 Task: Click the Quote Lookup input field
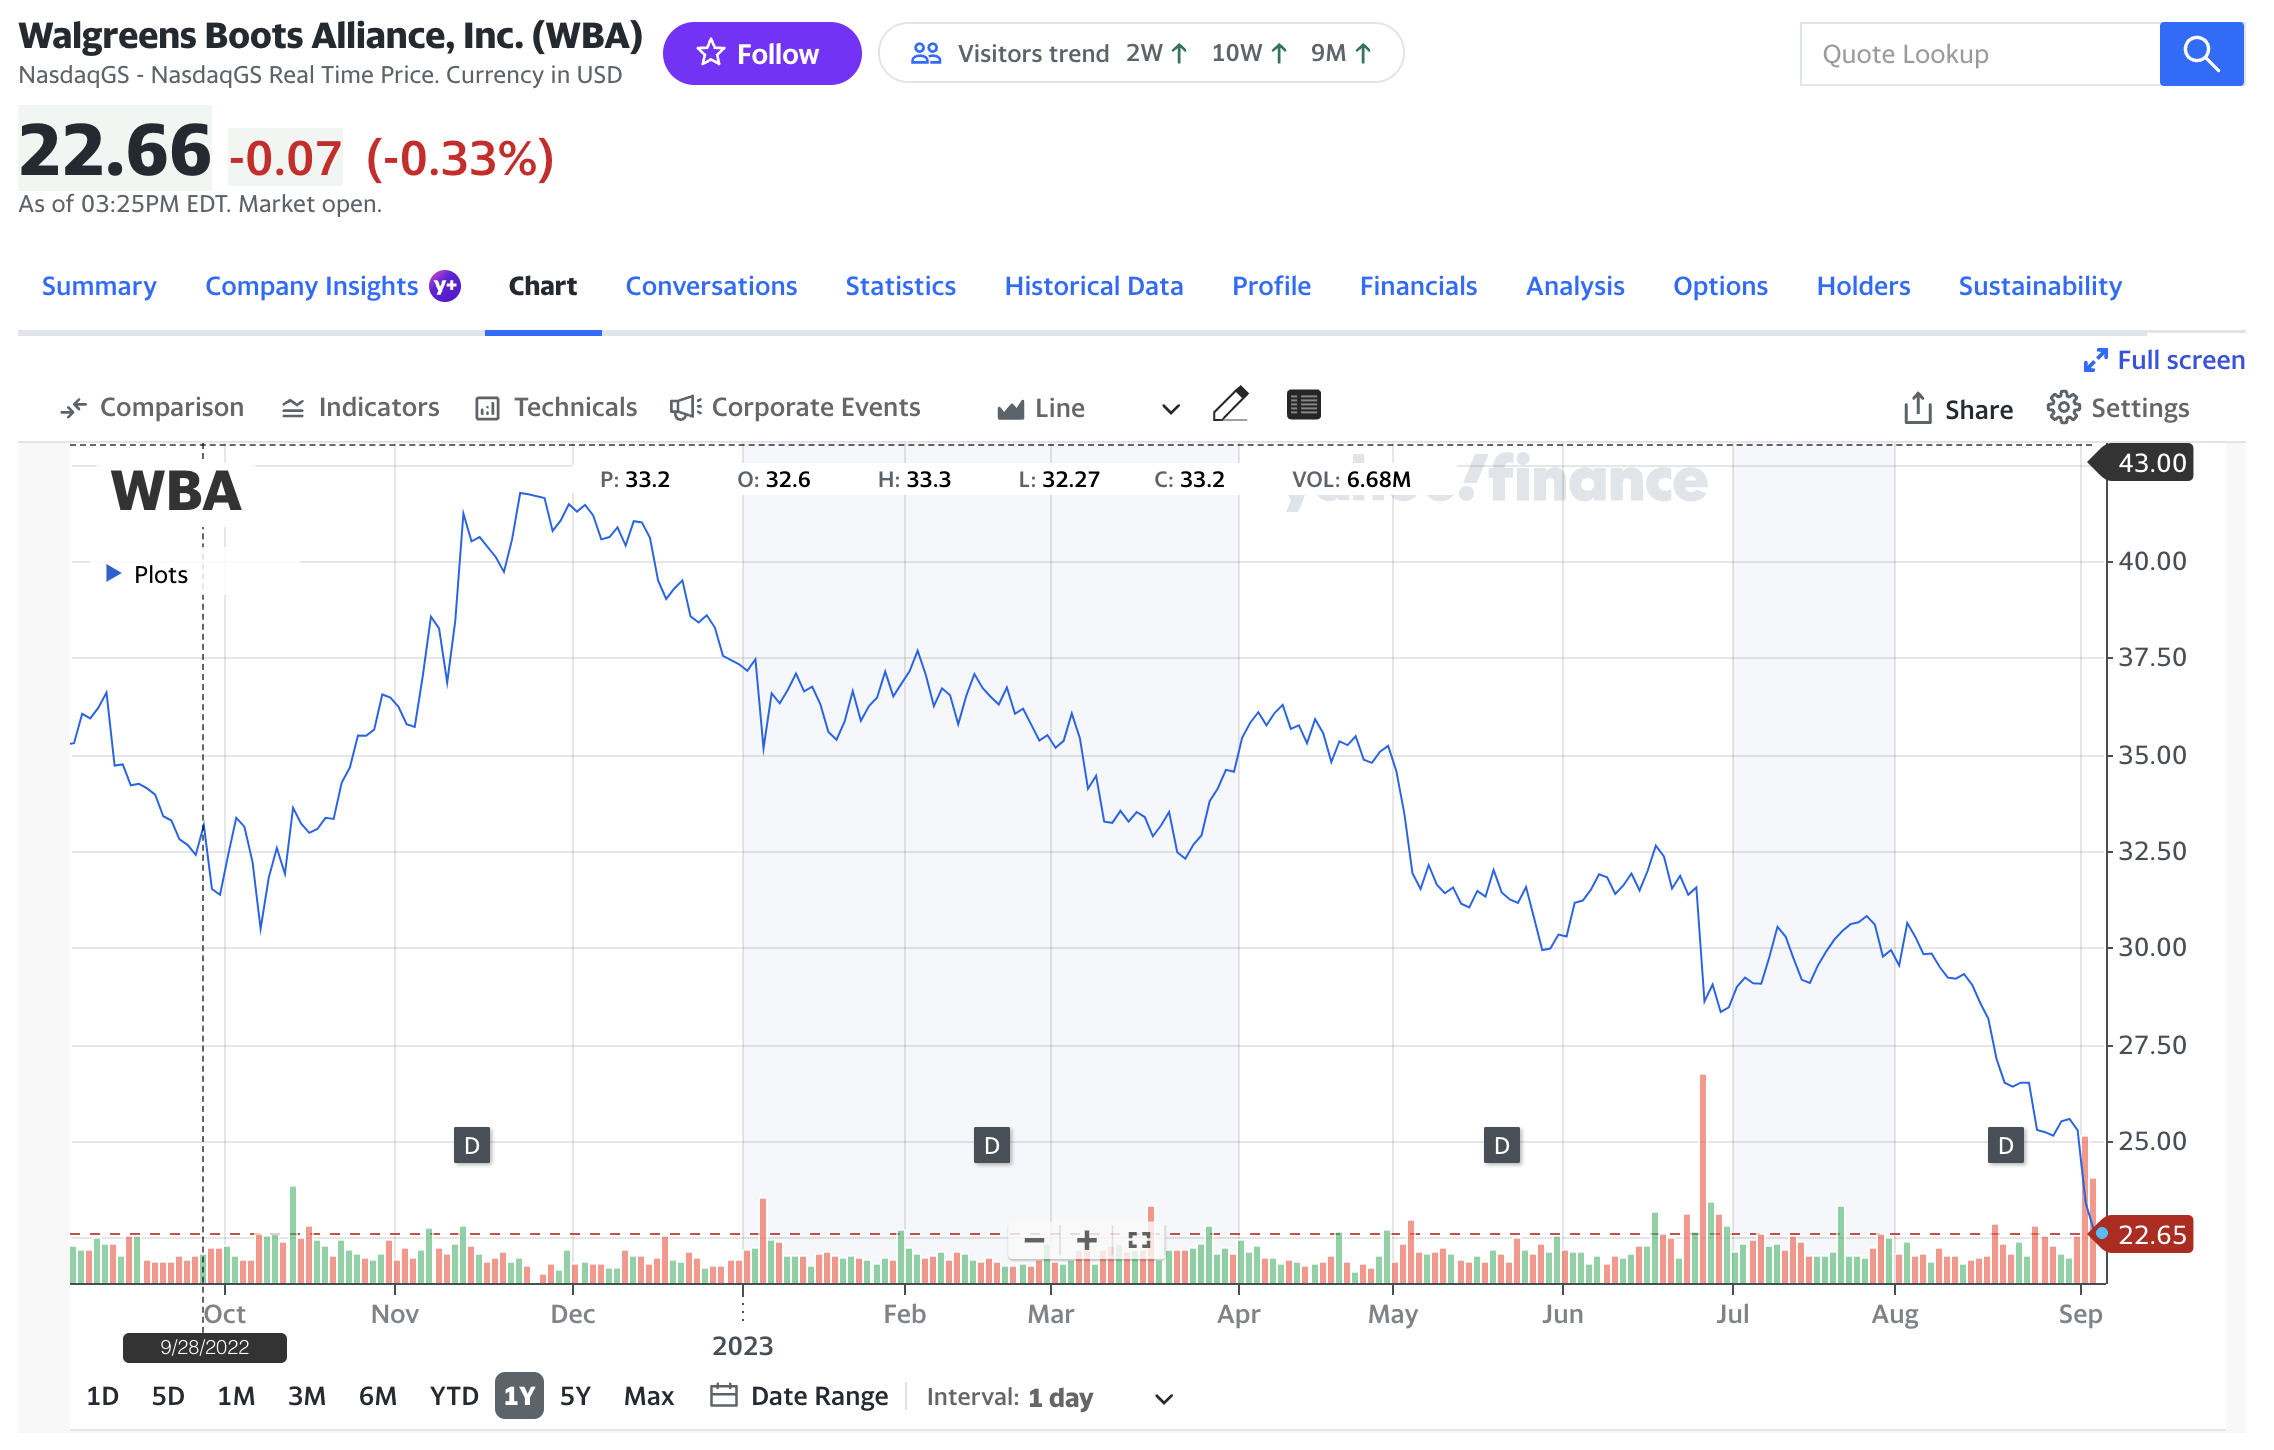[1980, 54]
